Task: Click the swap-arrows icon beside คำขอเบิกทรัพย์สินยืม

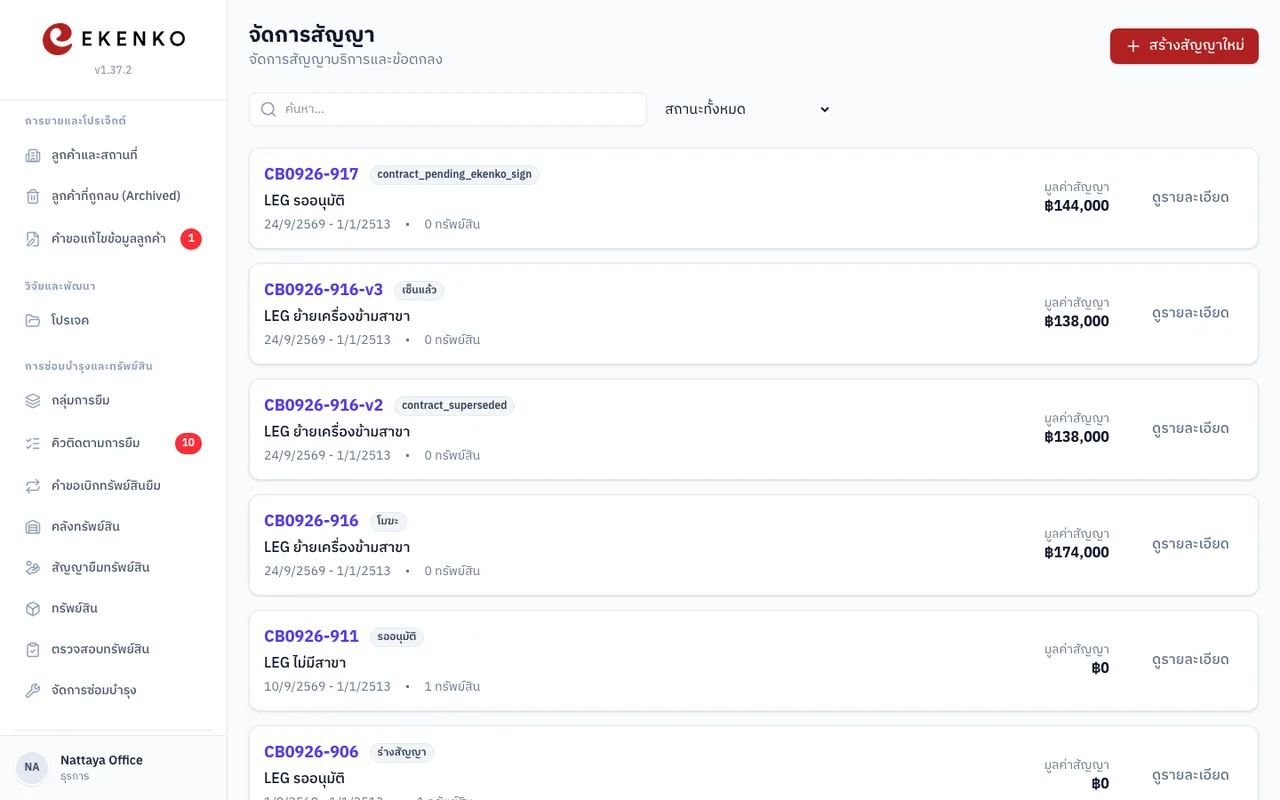Action: (33, 485)
